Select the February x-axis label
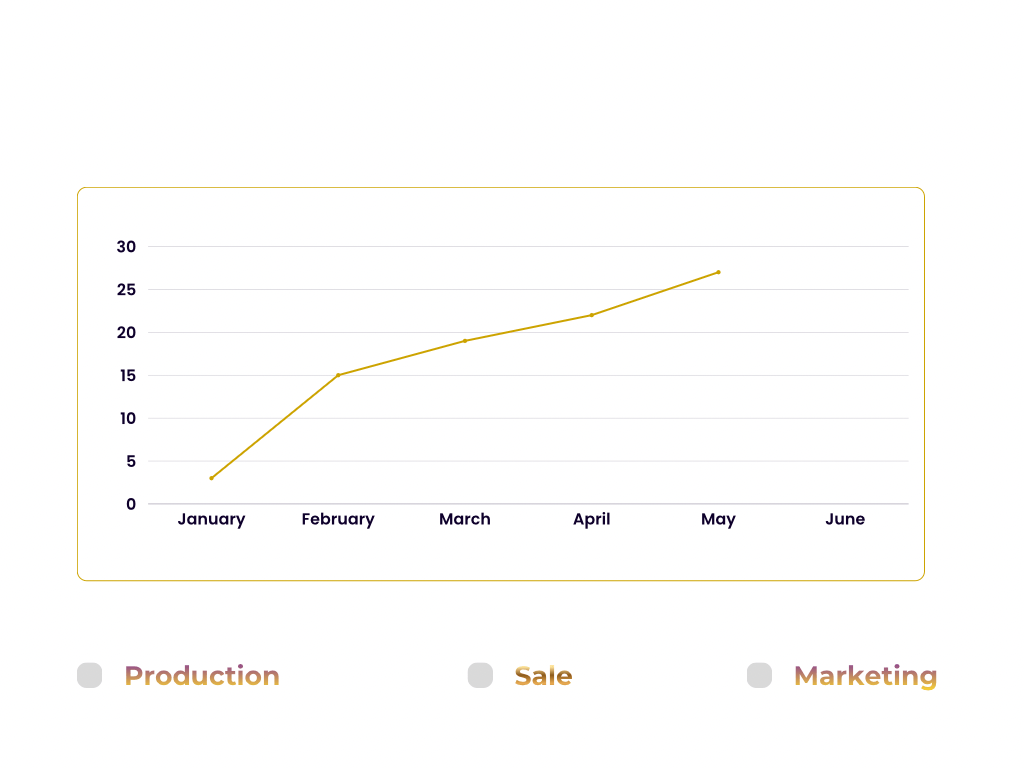Image resolution: width=1024 pixels, height=768 pixels. tap(338, 519)
